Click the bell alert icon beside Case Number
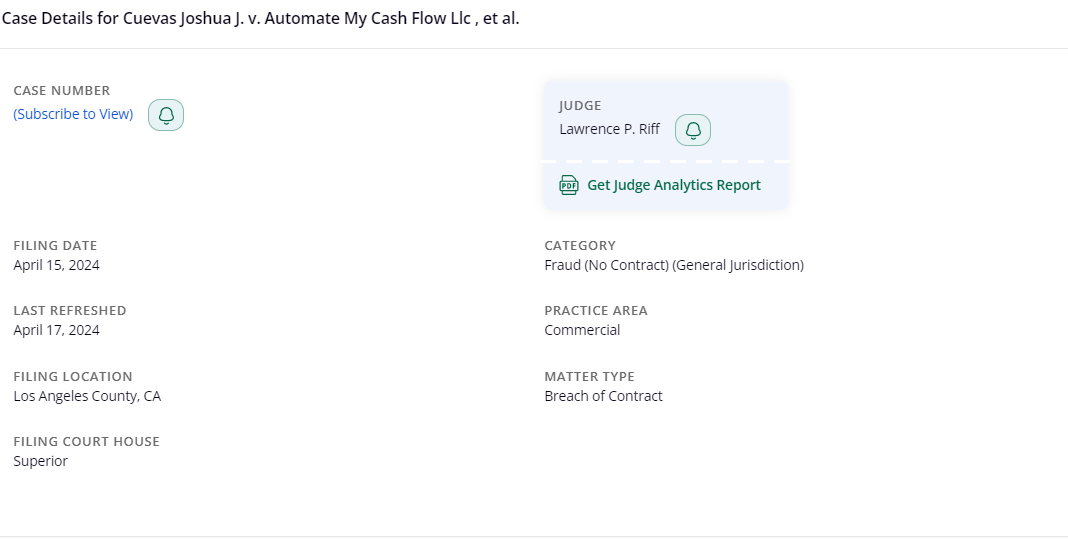Viewport: 1068px width, 539px height. [166, 115]
